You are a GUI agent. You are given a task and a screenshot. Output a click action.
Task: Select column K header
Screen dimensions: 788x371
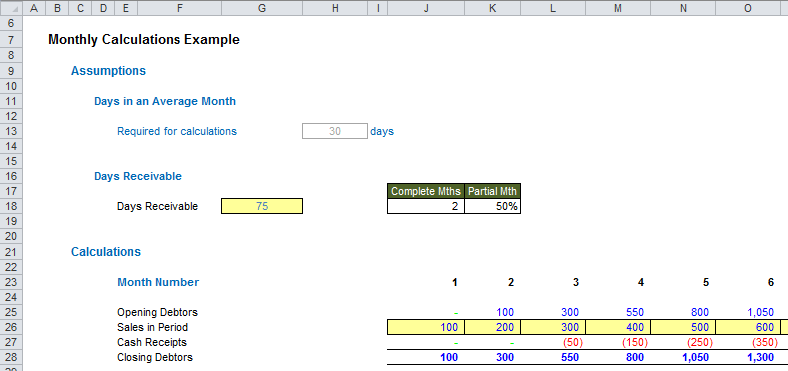pos(492,8)
